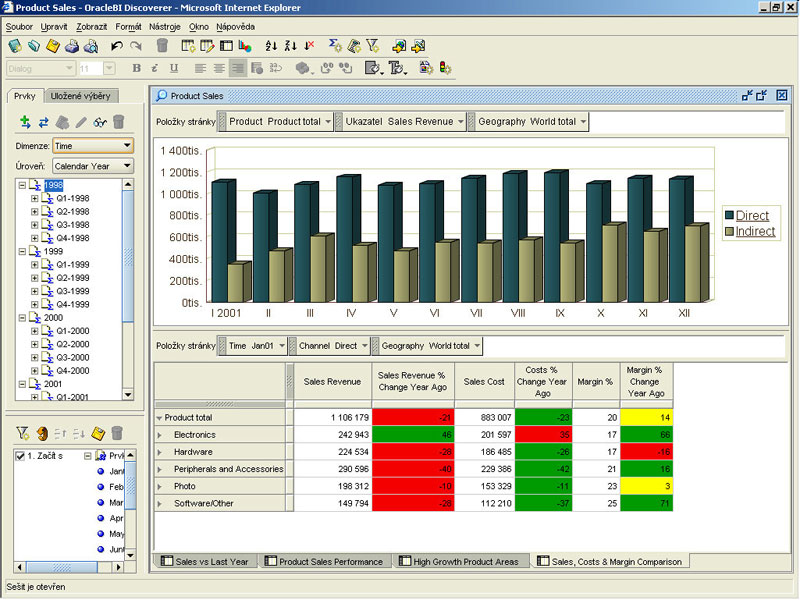Screen dimensions: 800x600
Task: Click the khaki Indirect legend swatch
Action: (x=729, y=232)
